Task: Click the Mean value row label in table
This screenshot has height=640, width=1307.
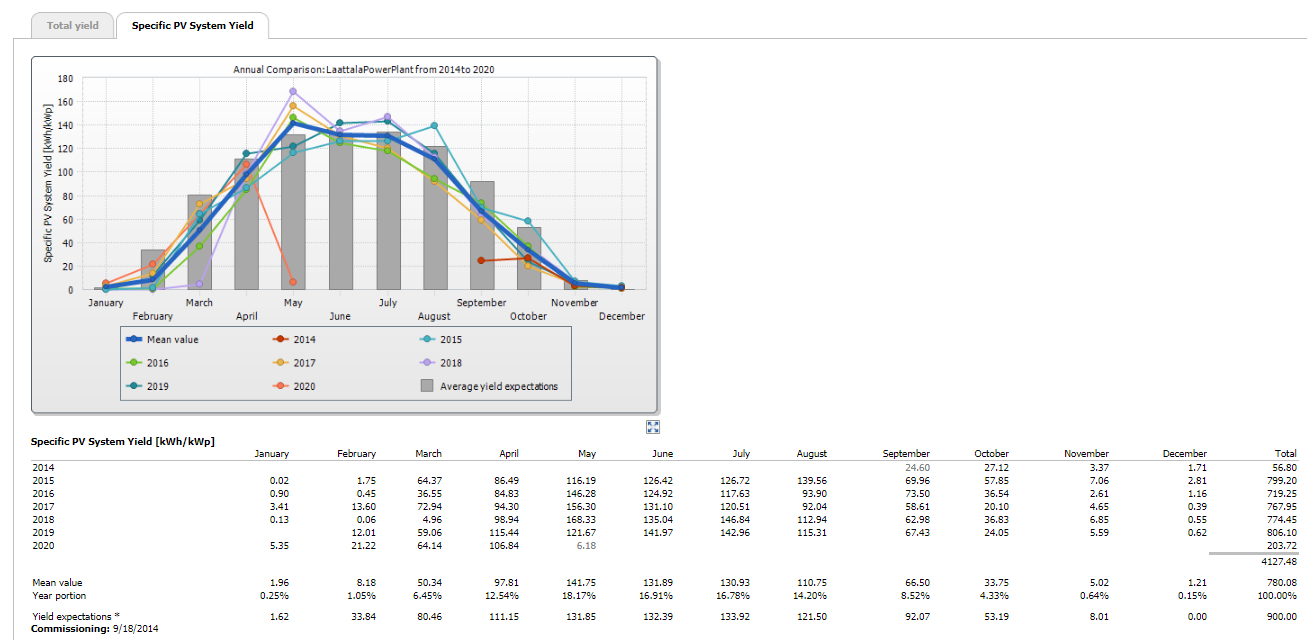Action: (56, 582)
